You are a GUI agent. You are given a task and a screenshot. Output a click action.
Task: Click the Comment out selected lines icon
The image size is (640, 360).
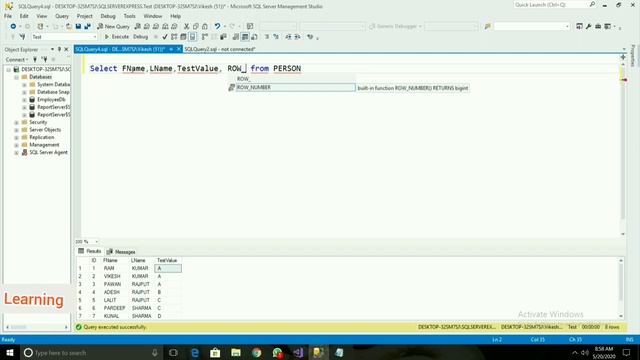tap(267, 37)
